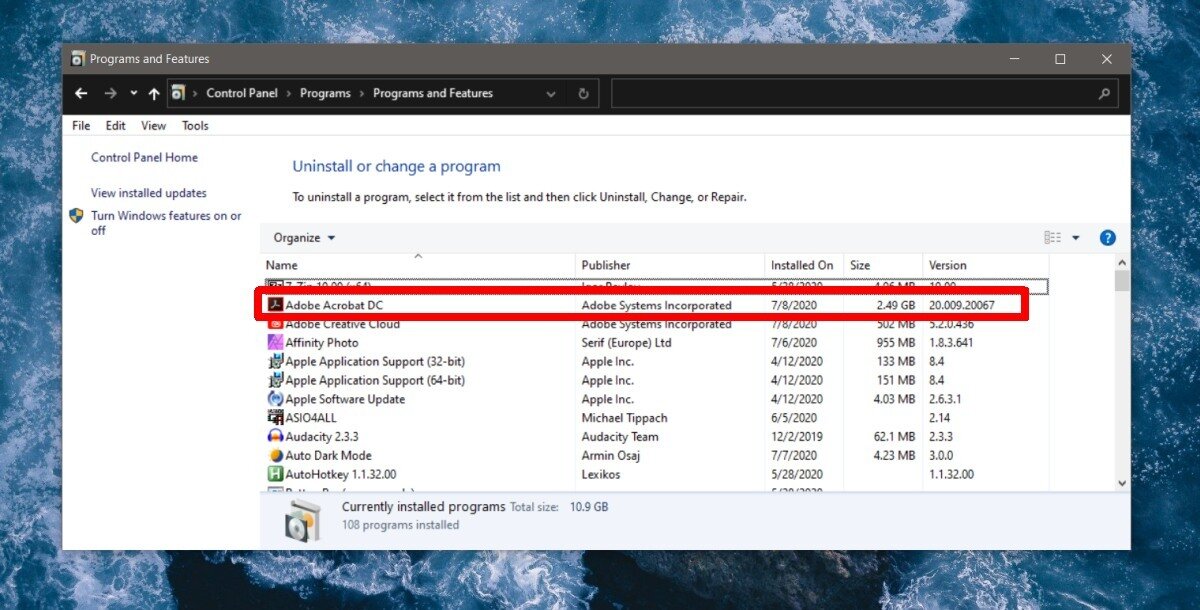This screenshot has width=1200, height=610.
Task: Click the back navigation arrow
Action: click(x=80, y=93)
